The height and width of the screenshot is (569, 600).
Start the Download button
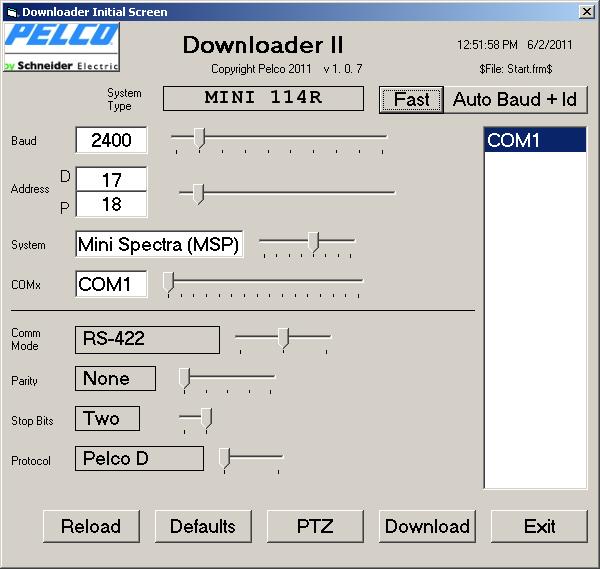coord(427,526)
